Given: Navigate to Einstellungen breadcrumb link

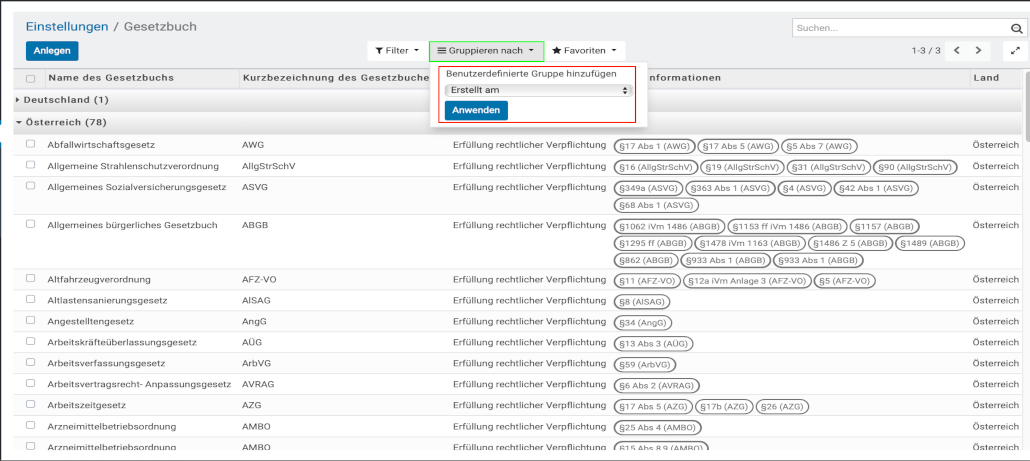Looking at the screenshot, I should point(67,26).
